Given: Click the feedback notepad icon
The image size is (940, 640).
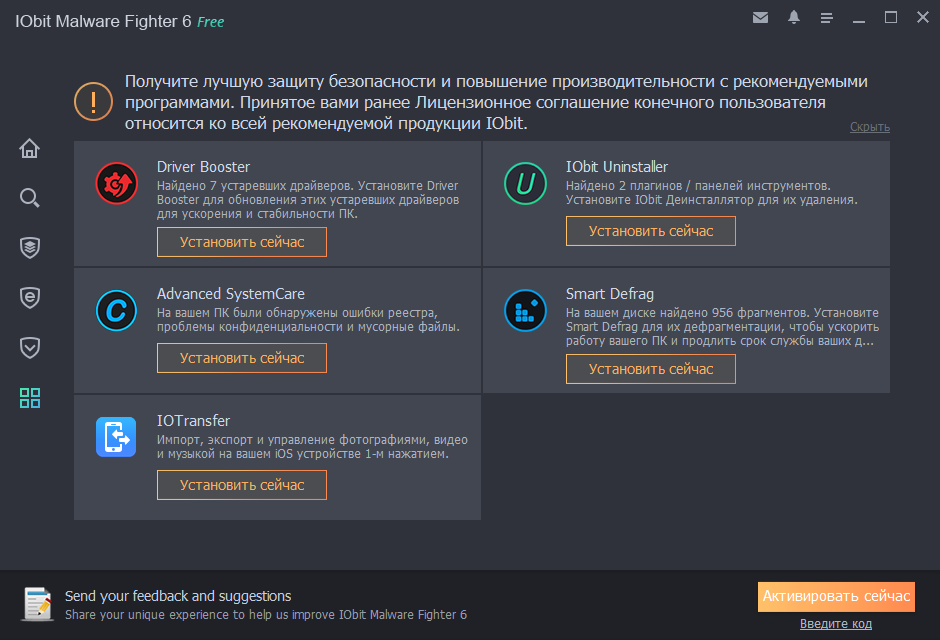Looking at the screenshot, I should coord(37,604).
